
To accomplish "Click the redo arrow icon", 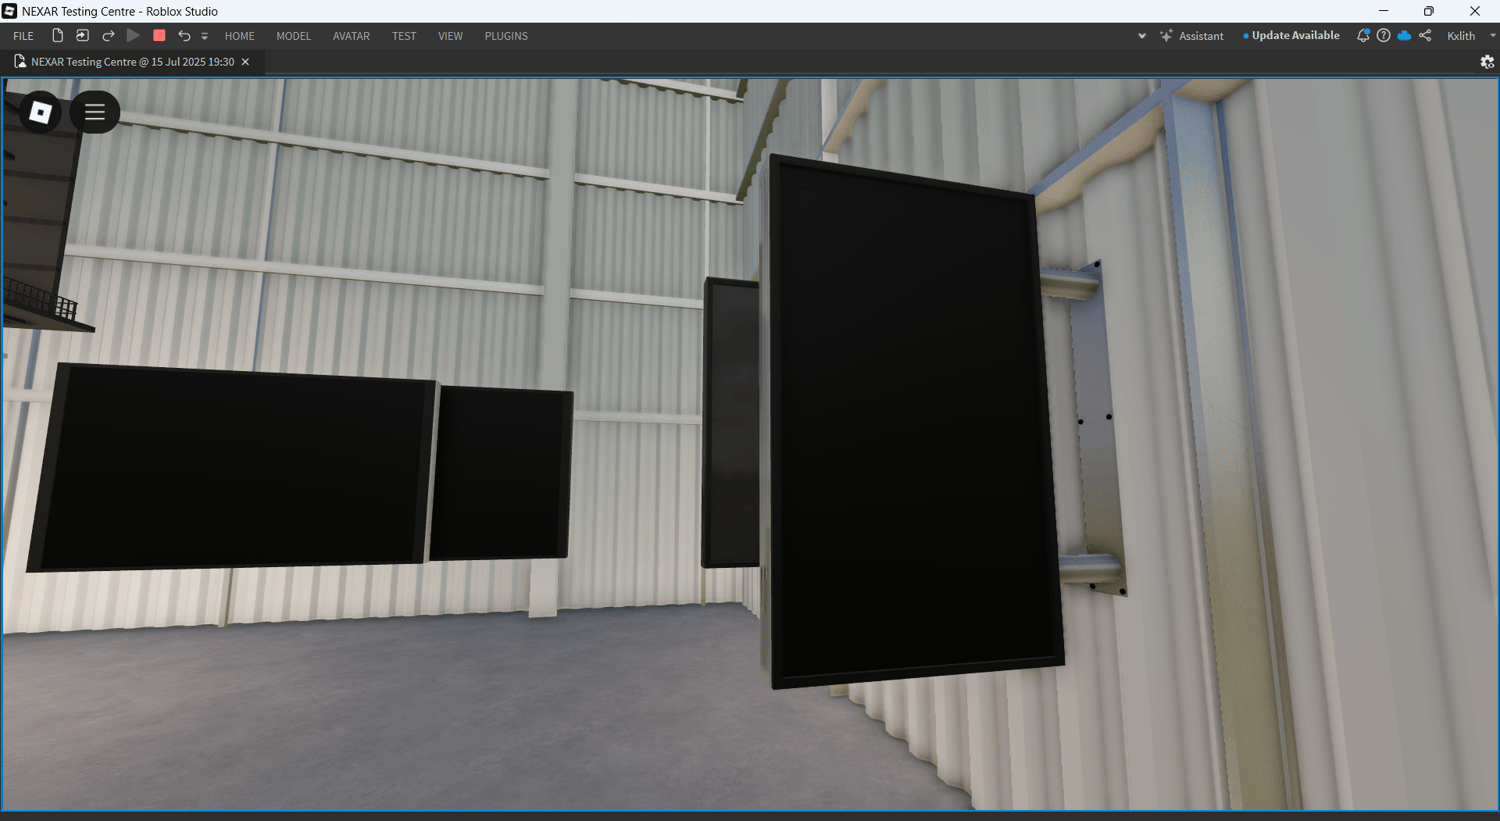I will 108,36.
